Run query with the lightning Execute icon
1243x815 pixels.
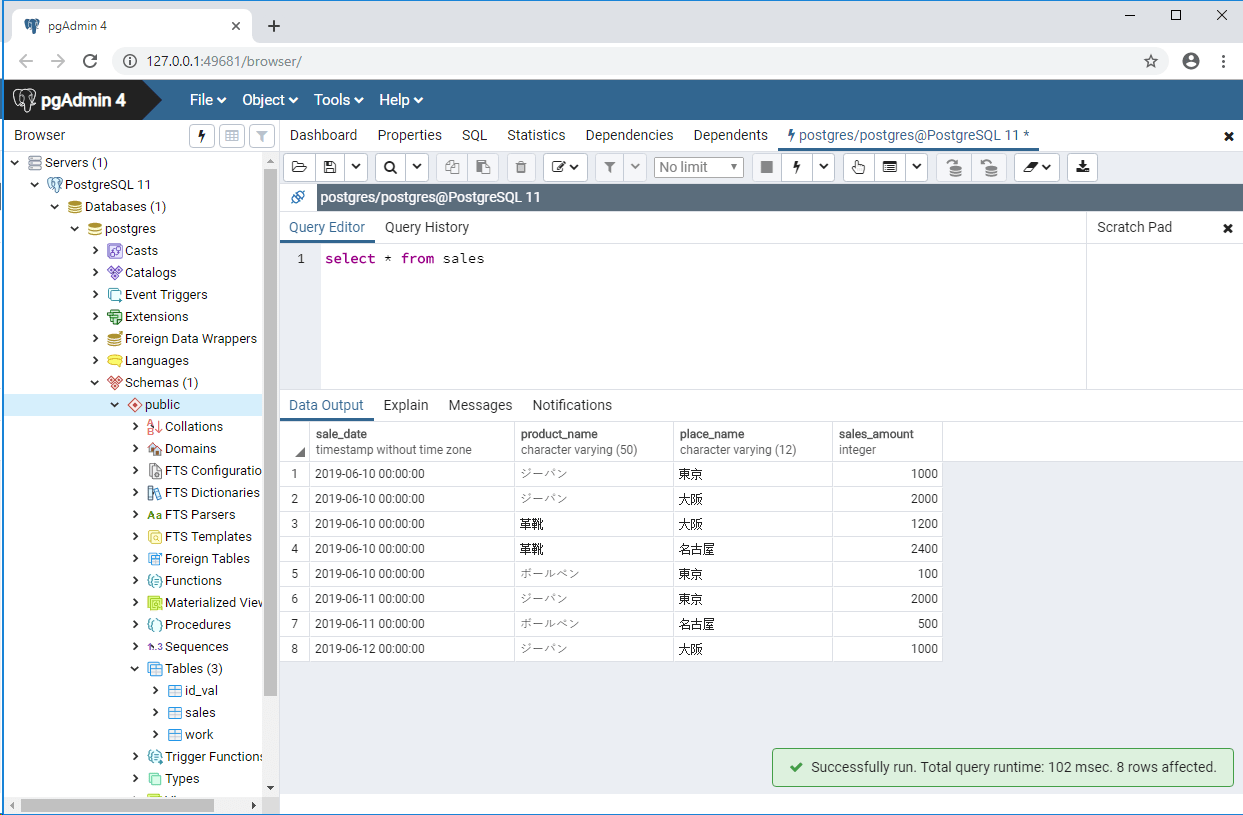tap(797, 167)
